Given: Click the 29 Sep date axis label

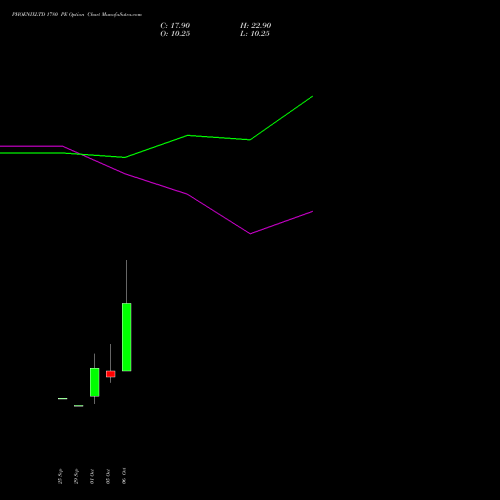Looking at the screenshot, I should (x=76, y=476).
